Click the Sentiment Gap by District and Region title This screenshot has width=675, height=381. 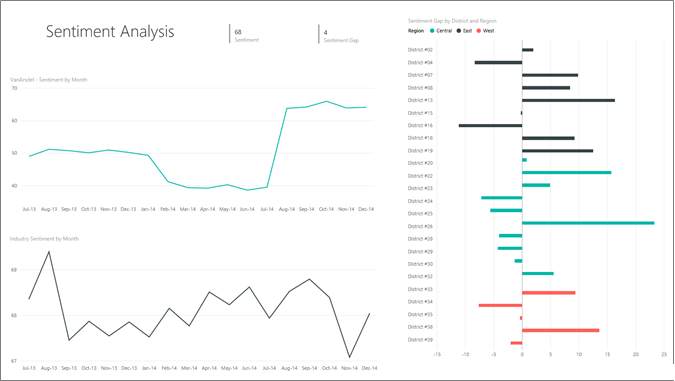click(452, 21)
